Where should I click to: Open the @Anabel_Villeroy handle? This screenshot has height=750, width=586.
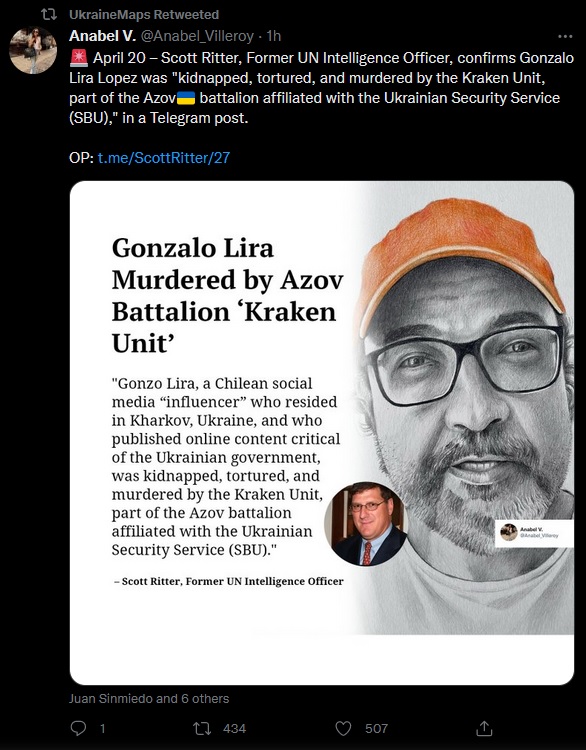click(x=197, y=36)
